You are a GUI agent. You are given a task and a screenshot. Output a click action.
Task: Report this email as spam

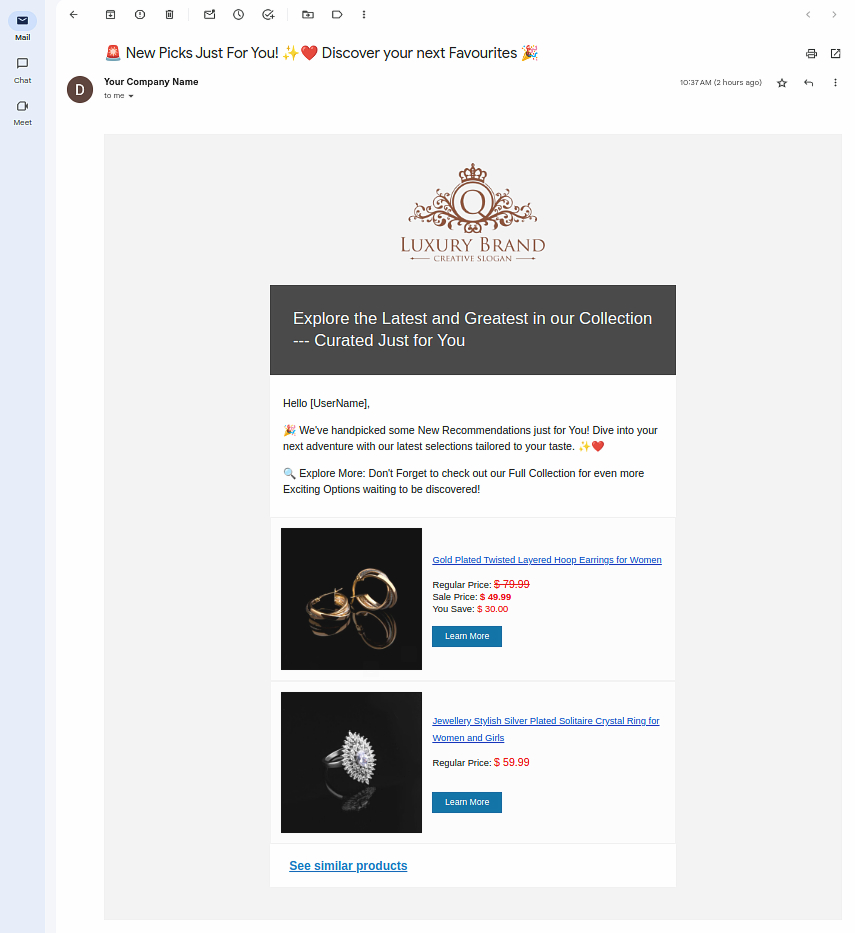point(140,14)
